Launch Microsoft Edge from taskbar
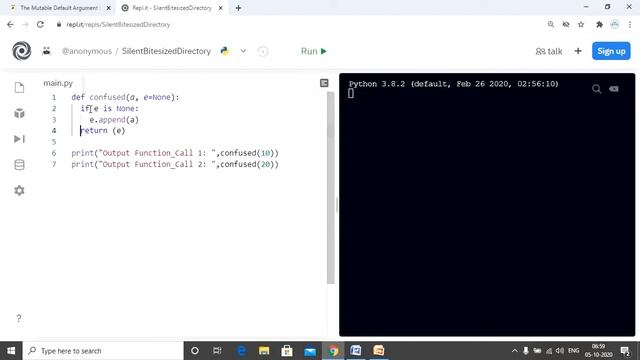640x360 pixels. coord(242,351)
